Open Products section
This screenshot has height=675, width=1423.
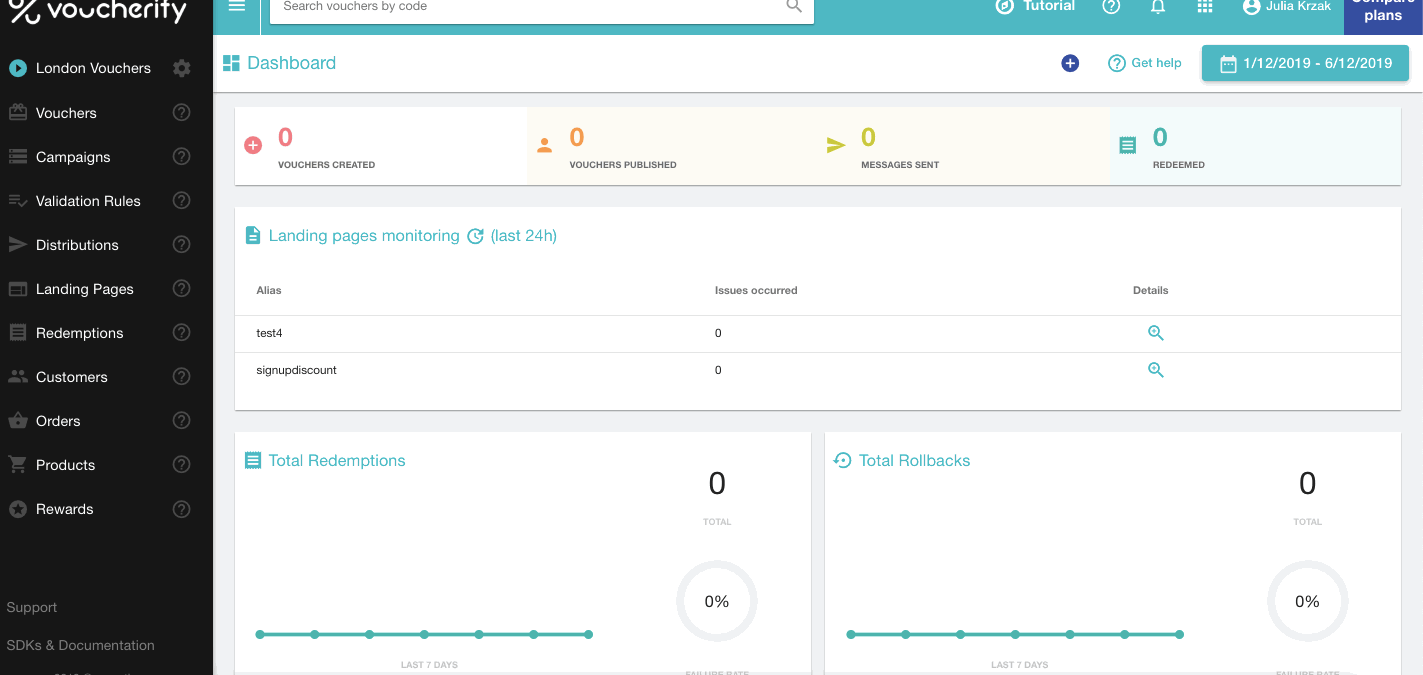click(x=65, y=465)
